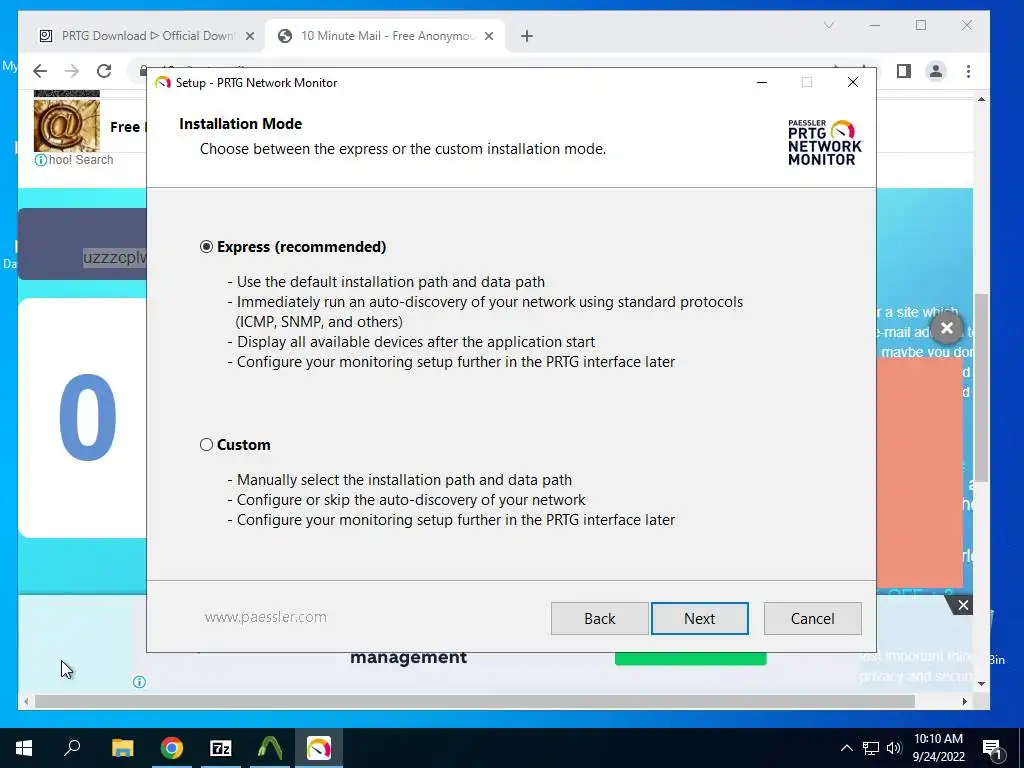Close the PRTG Download tab
The width and height of the screenshot is (1024, 768).
click(249, 36)
